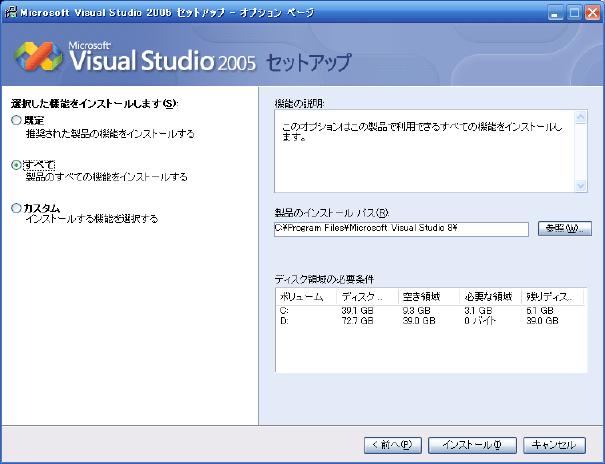This screenshot has height=464, width=605.
Task: Click the 空き領域 column header
Action: point(429,297)
